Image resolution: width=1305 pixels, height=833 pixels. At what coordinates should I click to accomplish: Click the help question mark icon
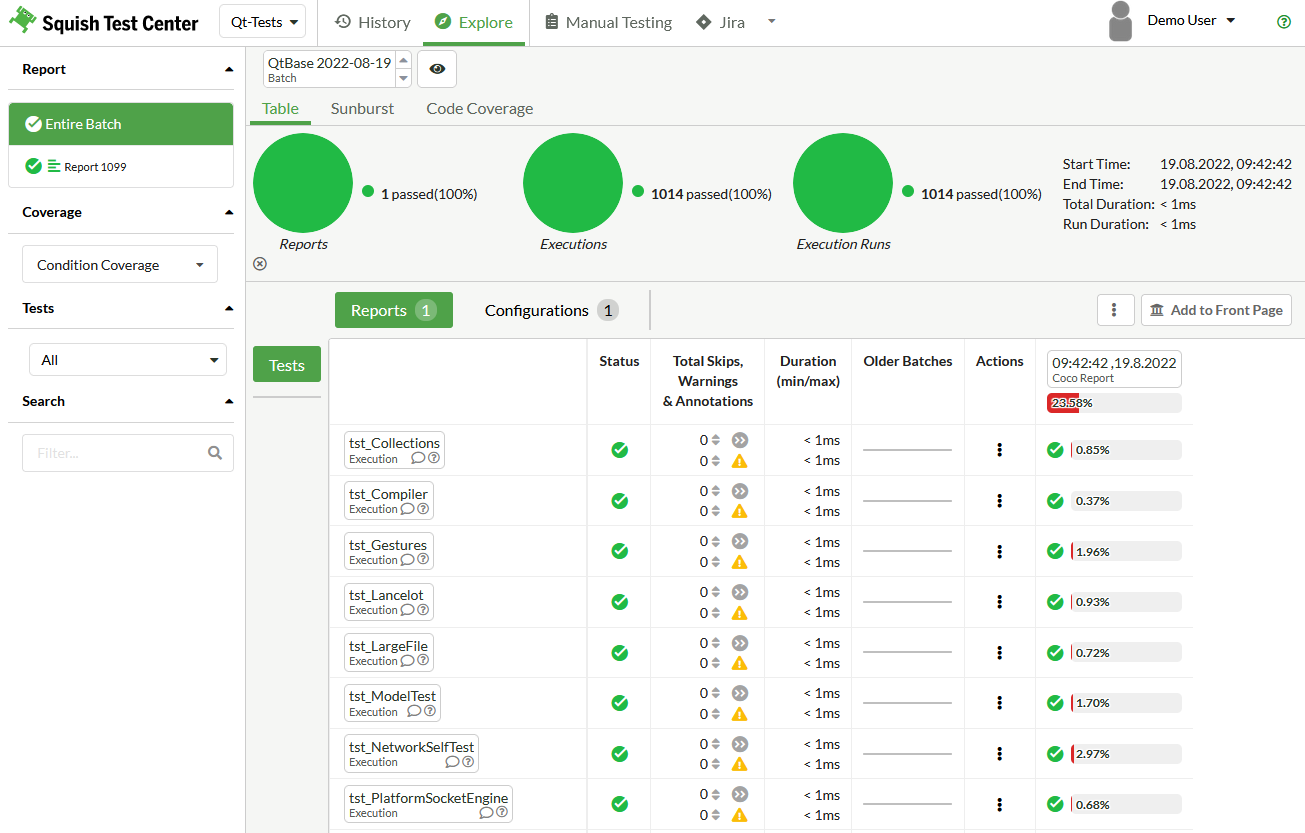tap(1284, 22)
